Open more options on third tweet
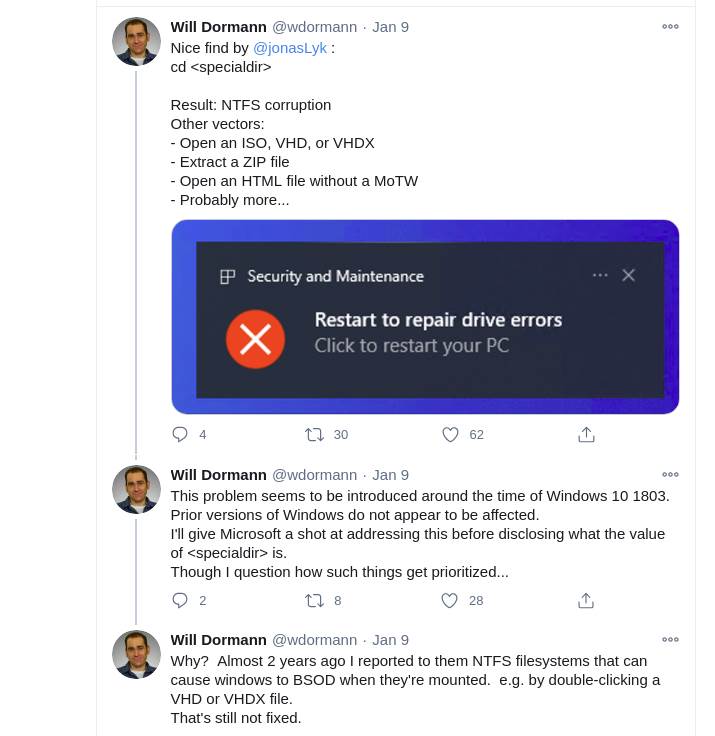Image resolution: width=715 pixels, height=736 pixels. click(670, 639)
